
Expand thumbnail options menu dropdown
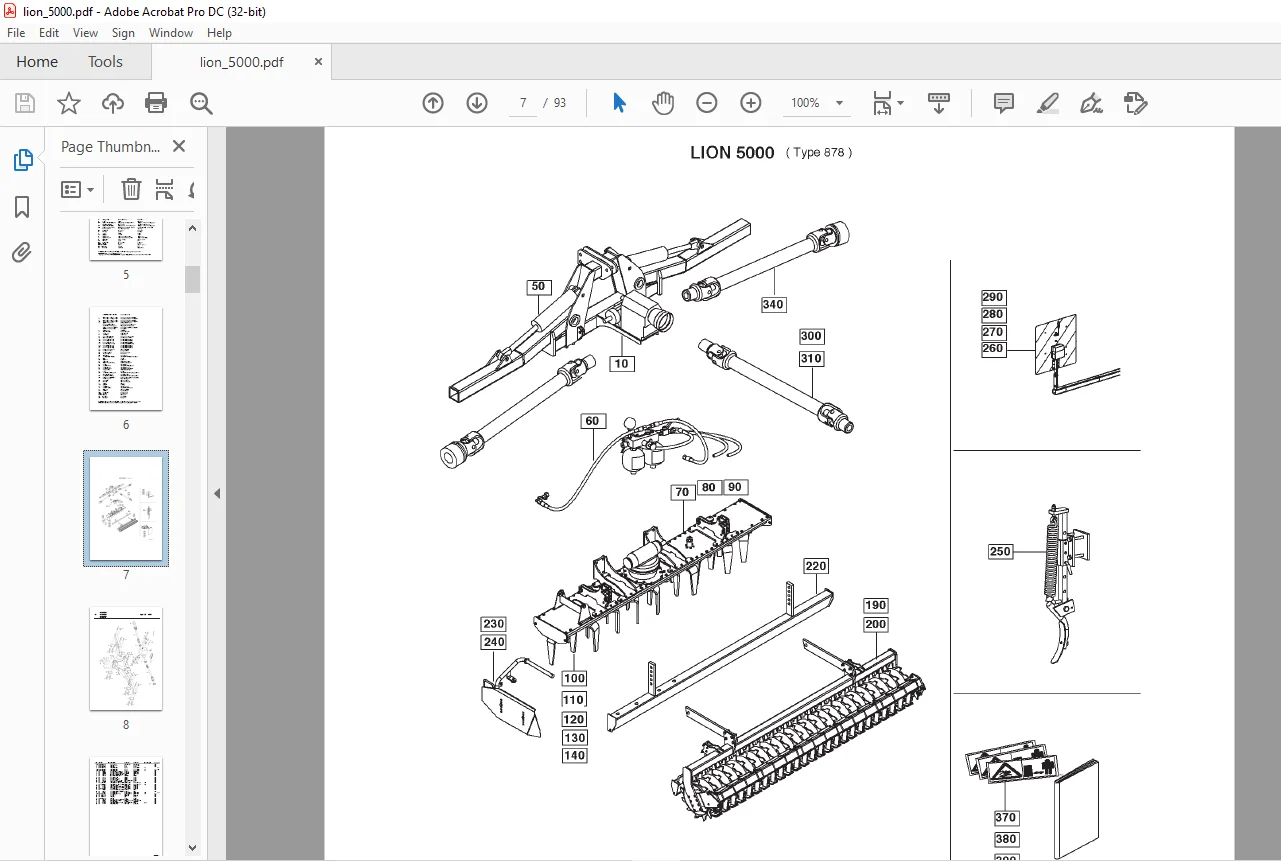point(78,189)
